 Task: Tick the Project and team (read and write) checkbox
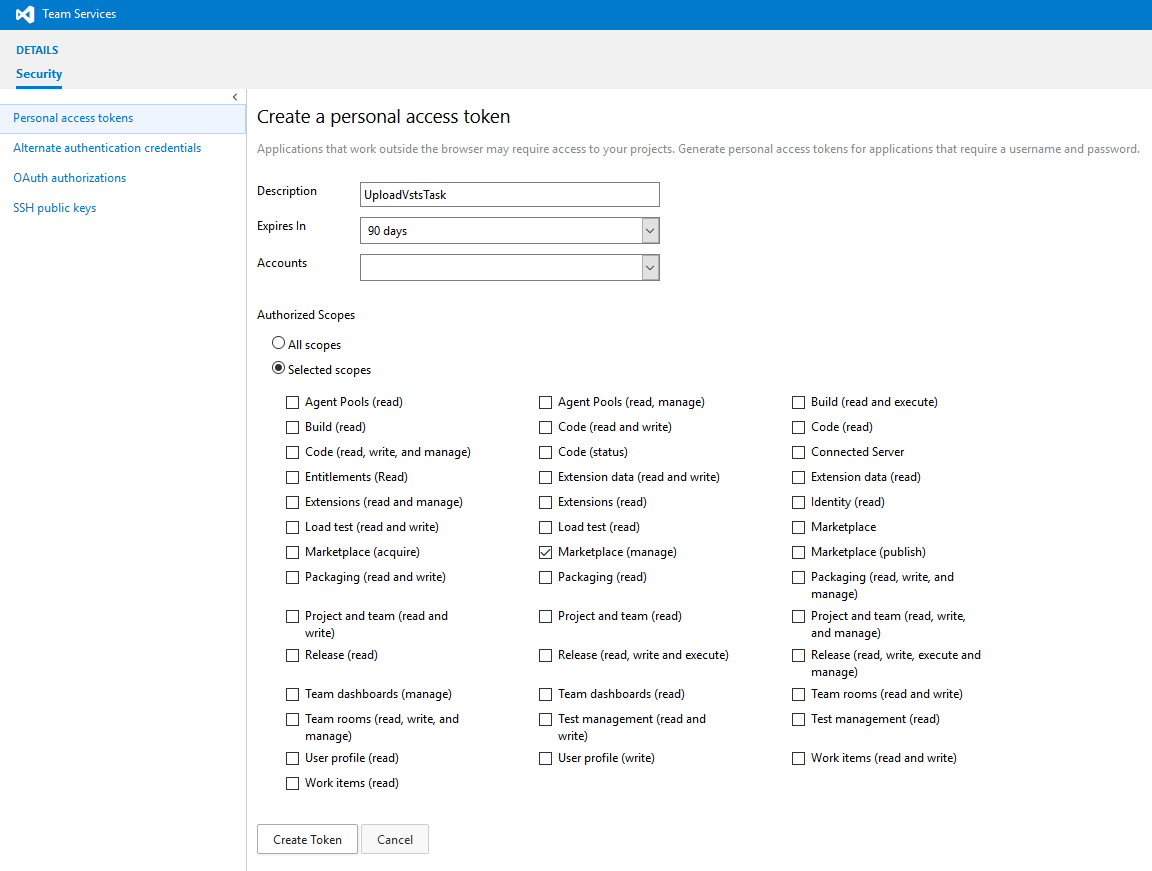coord(292,617)
